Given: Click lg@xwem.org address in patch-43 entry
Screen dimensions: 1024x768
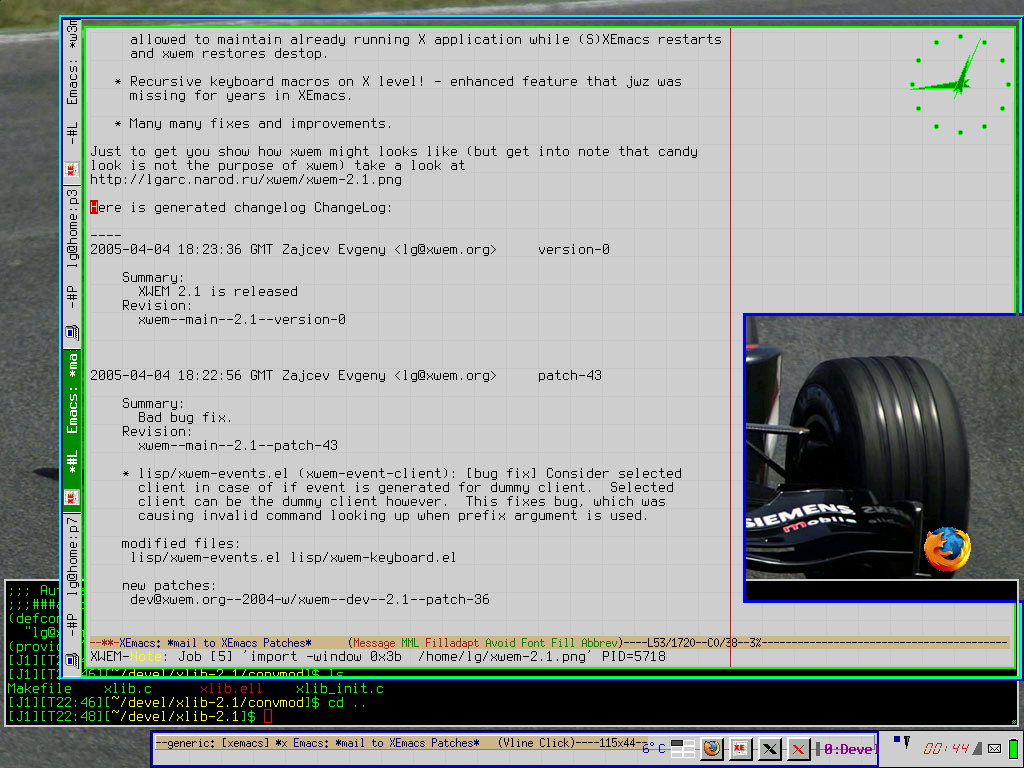Looking at the screenshot, I should click(445, 376).
